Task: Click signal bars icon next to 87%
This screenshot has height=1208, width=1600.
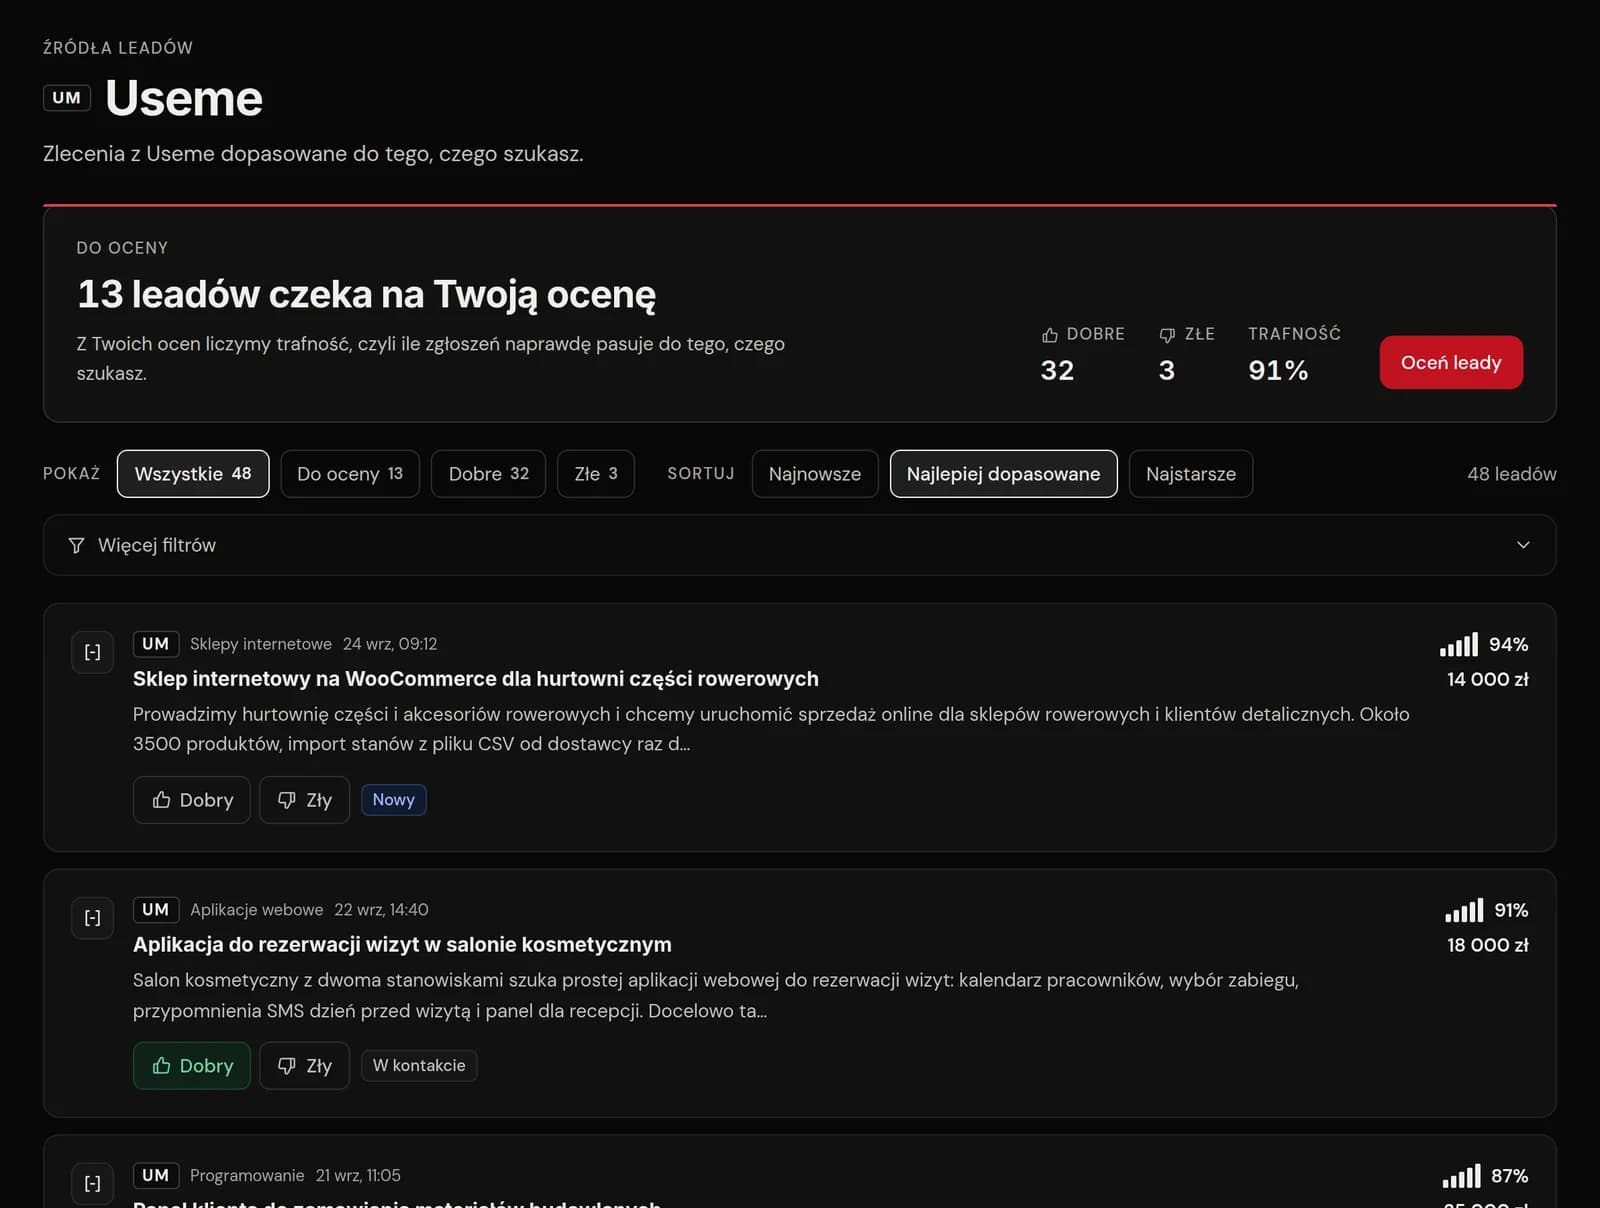Action: (x=1461, y=1177)
